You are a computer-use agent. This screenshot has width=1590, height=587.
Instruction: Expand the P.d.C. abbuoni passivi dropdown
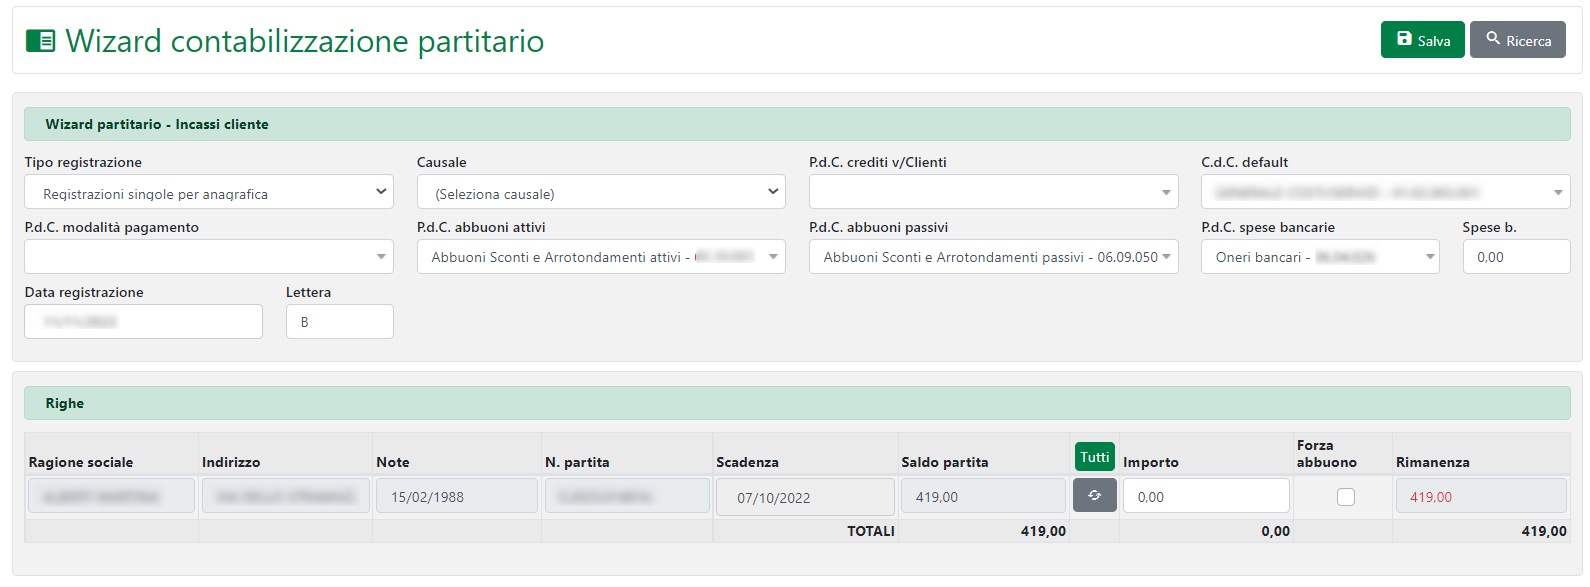tap(993, 257)
